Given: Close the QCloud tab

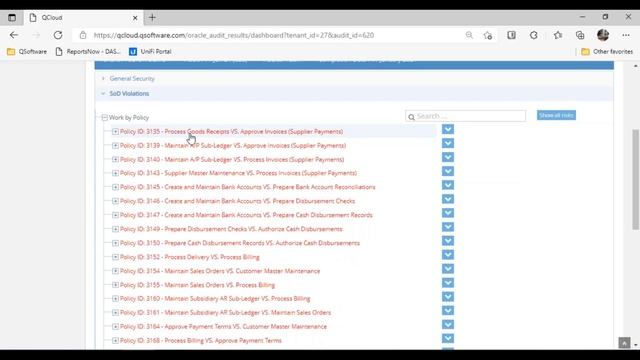Looking at the screenshot, I should (x=135, y=18).
